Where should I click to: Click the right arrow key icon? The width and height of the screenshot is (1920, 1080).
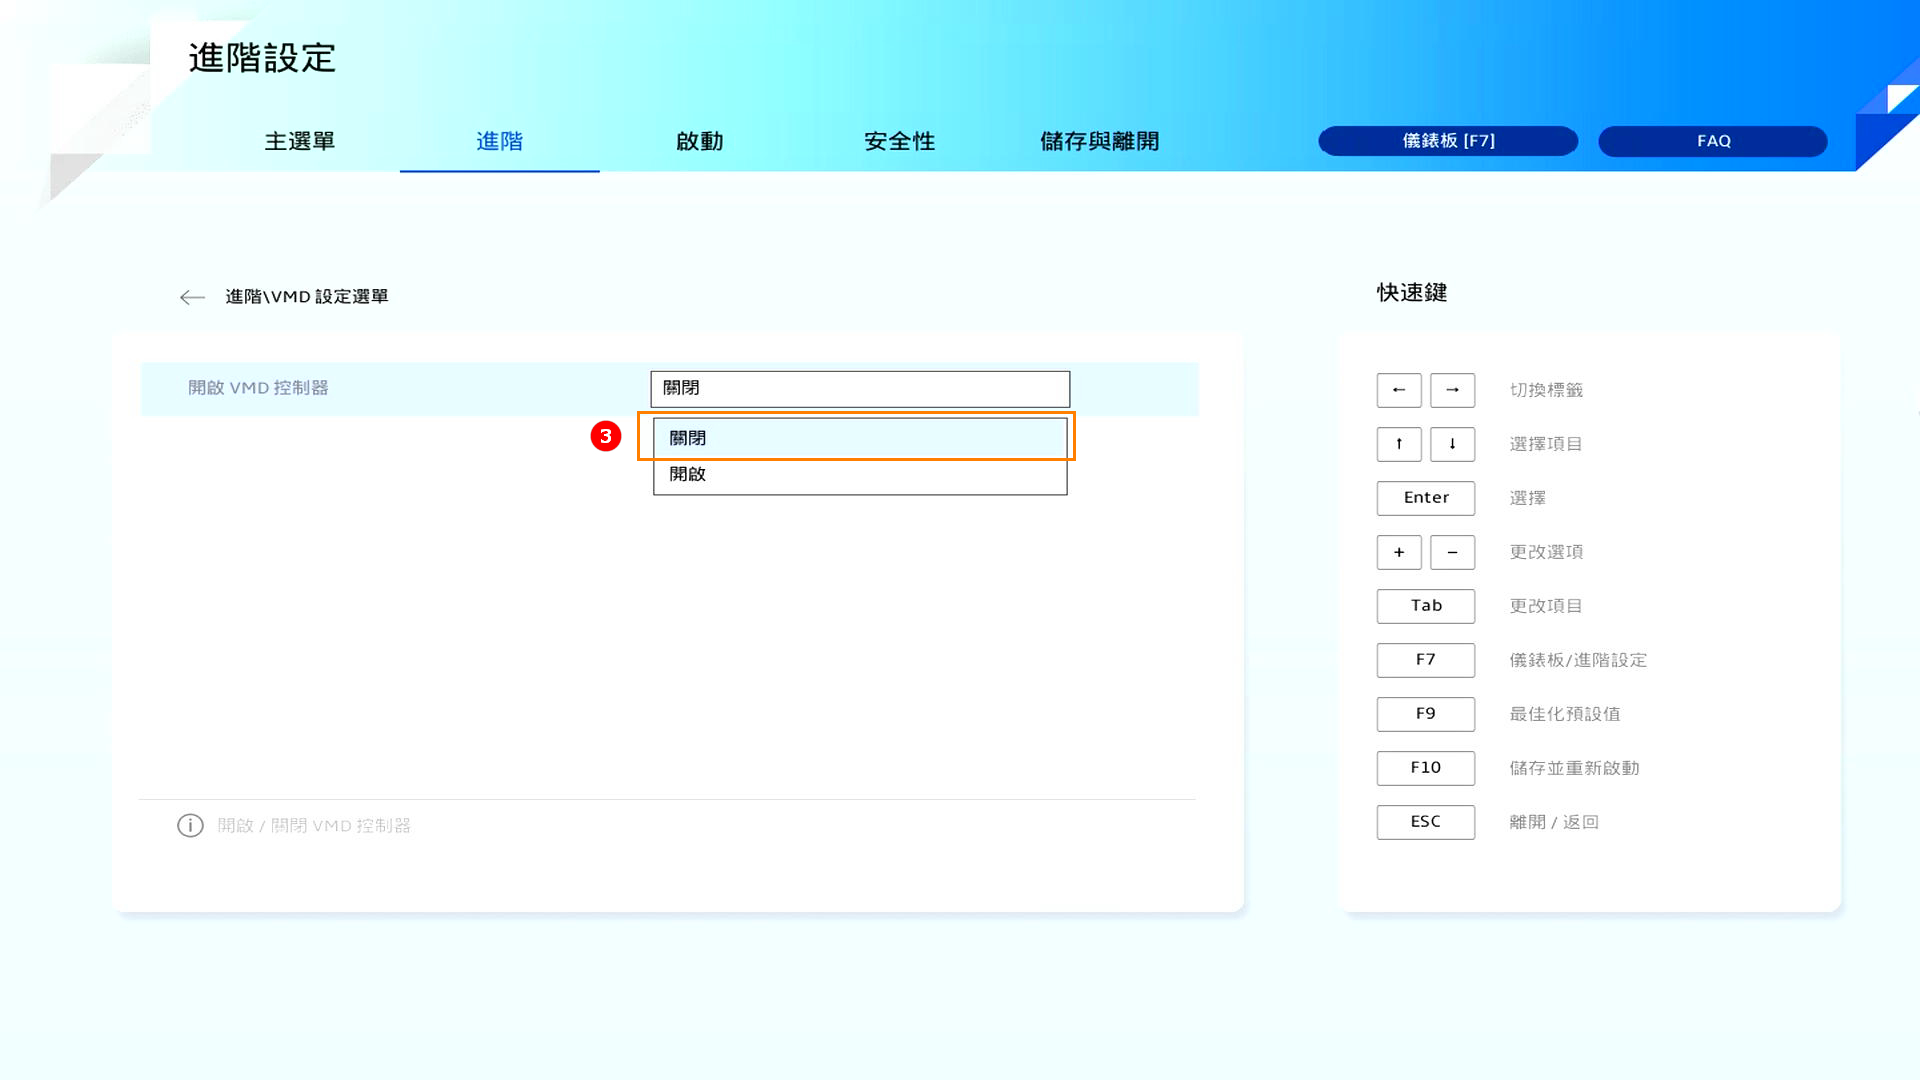click(1452, 390)
